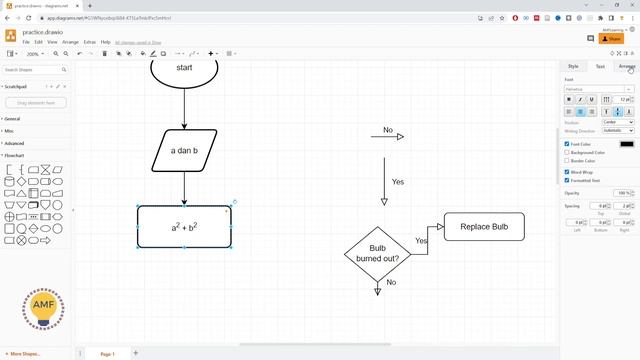Expand the Advanced shapes section
This screenshot has height=360, width=640.
pyautogui.click(x=13, y=143)
